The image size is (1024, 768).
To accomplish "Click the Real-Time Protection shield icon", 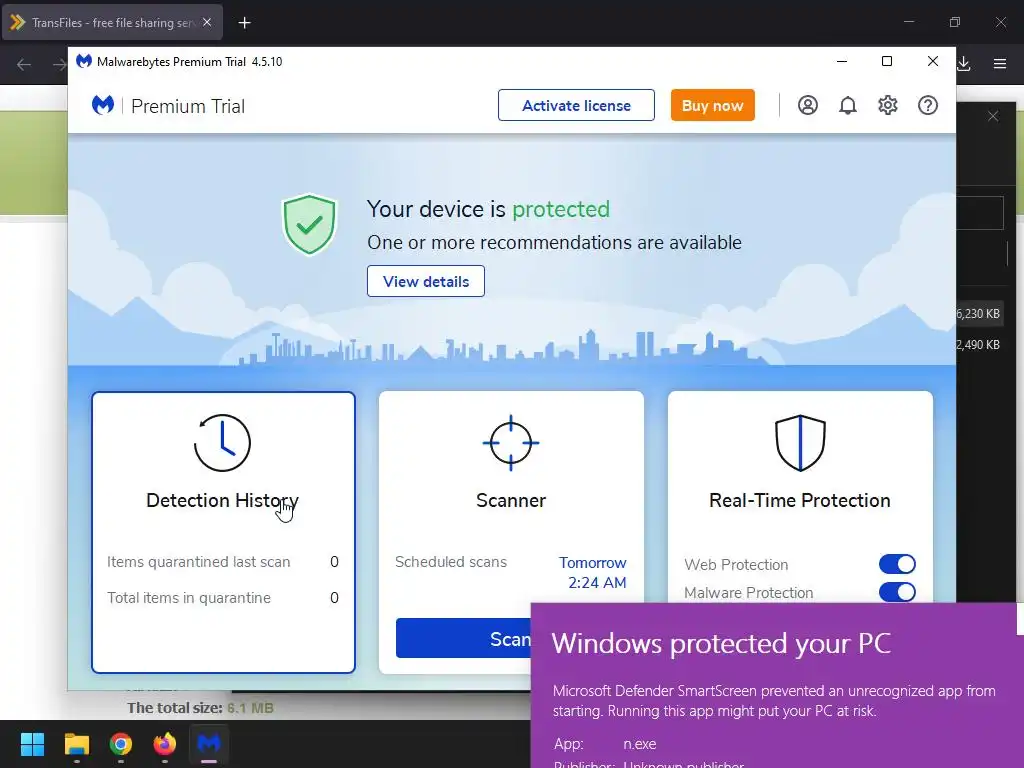I will click(x=800, y=443).
